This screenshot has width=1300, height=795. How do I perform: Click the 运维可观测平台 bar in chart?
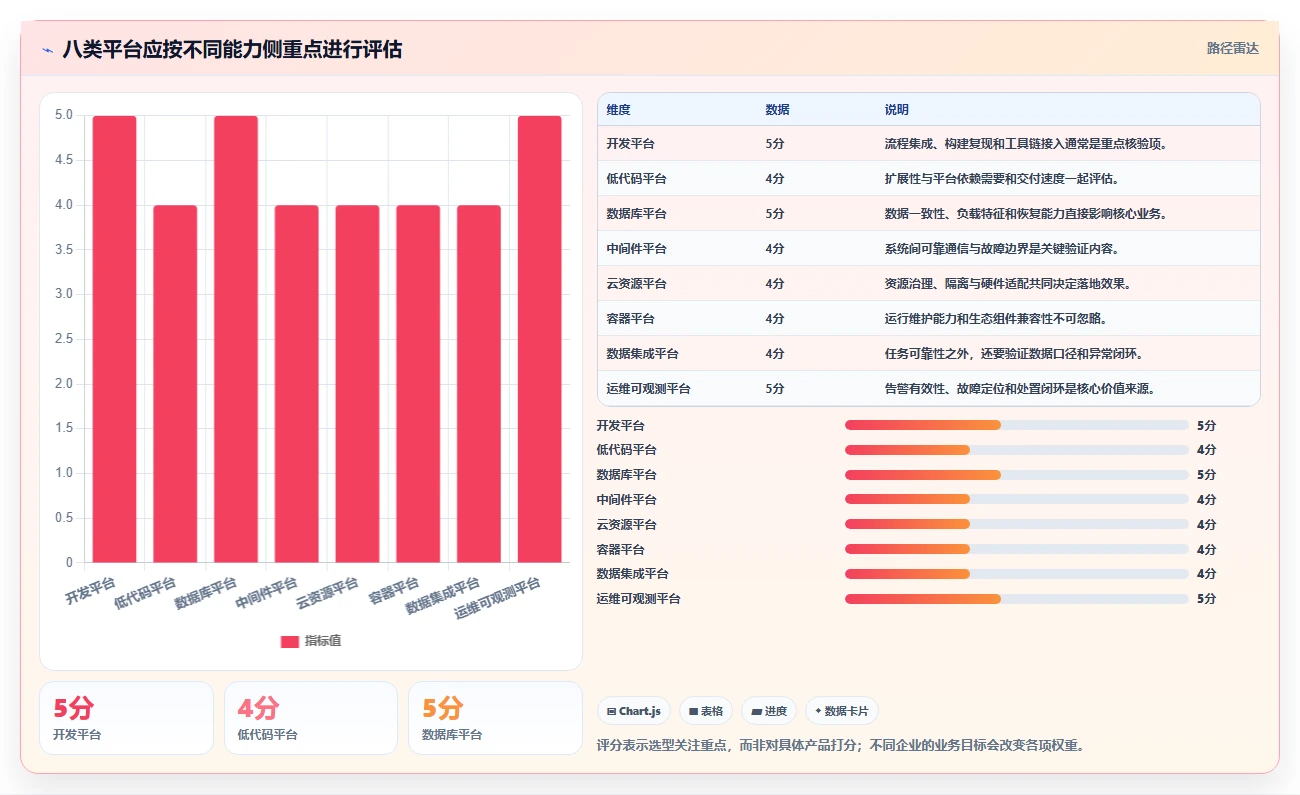pyautogui.click(x=540, y=339)
